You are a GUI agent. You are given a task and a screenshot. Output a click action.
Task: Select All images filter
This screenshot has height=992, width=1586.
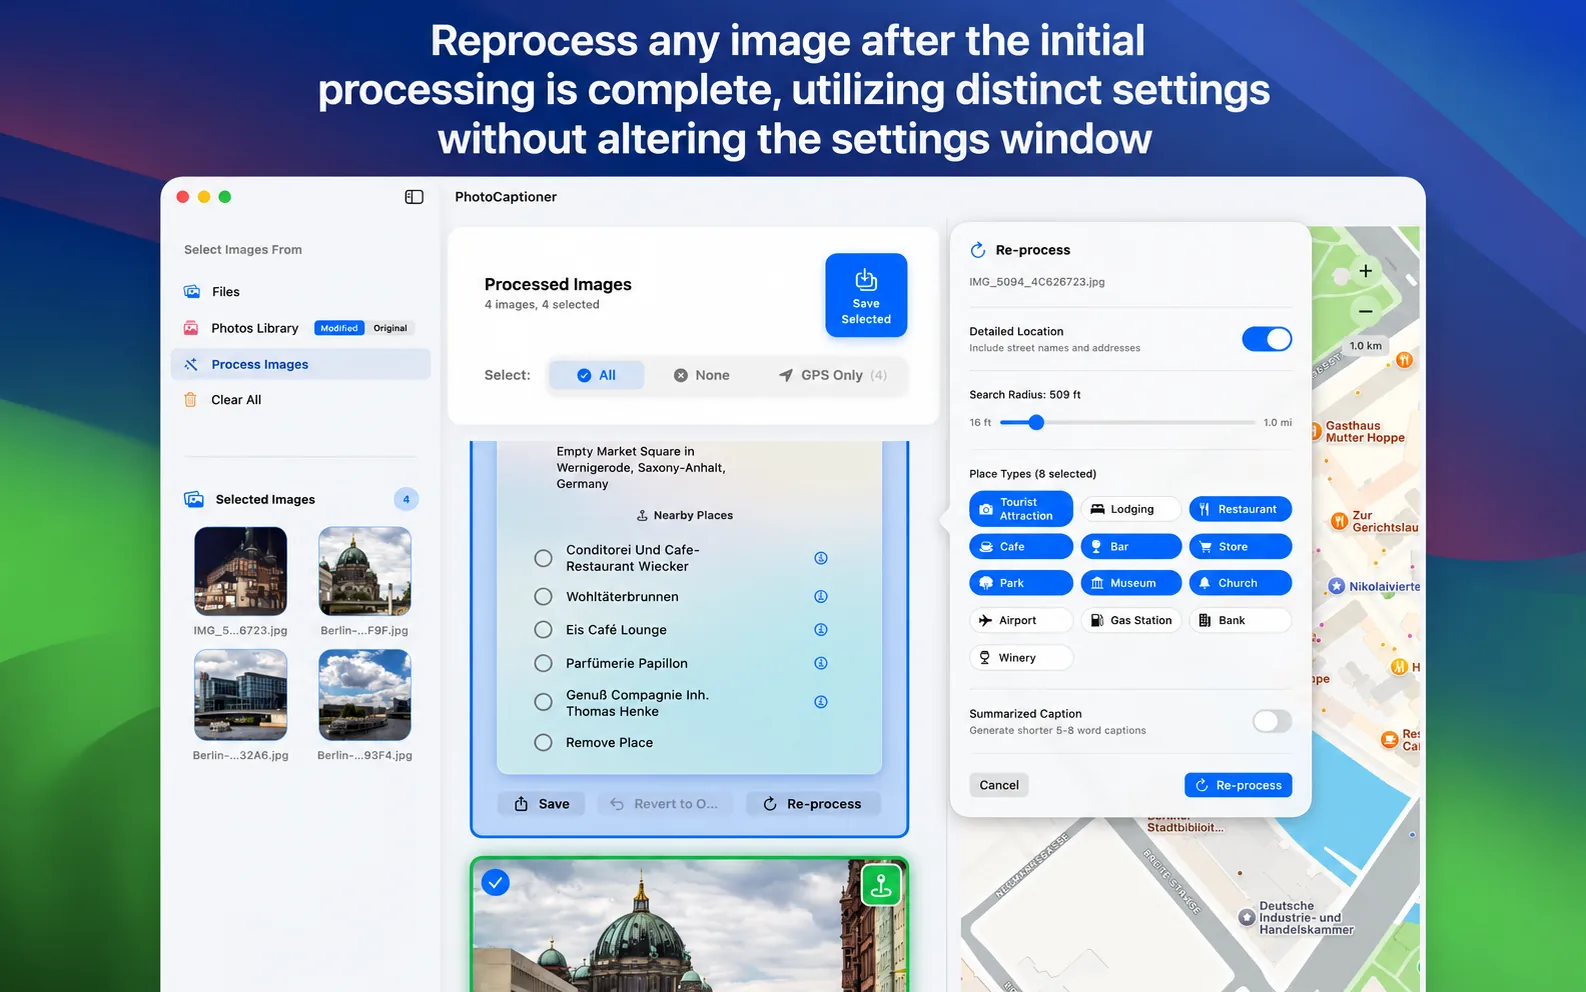pyautogui.click(x=597, y=375)
